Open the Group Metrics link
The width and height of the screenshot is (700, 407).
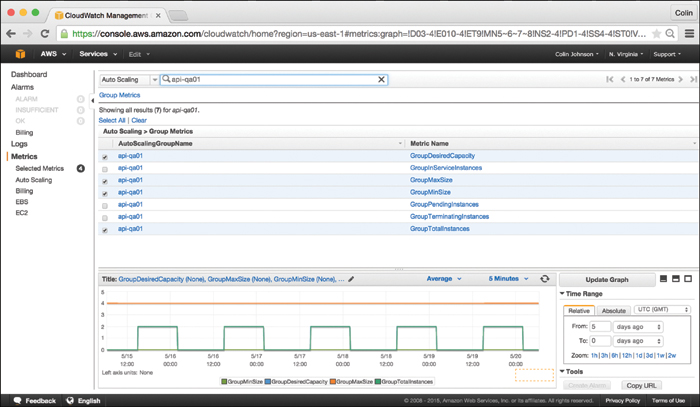click(x=120, y=95)
